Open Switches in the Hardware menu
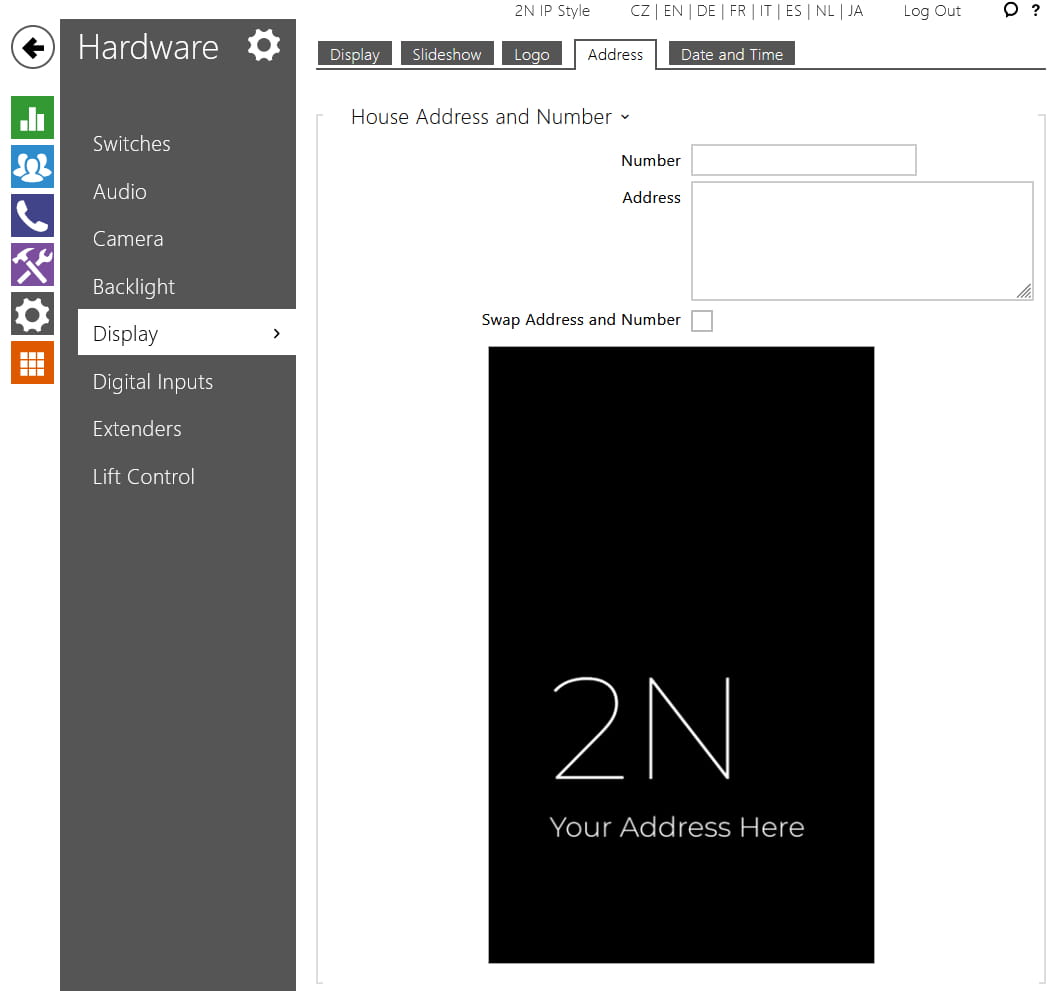1055x991 pixels. point(132,144)
